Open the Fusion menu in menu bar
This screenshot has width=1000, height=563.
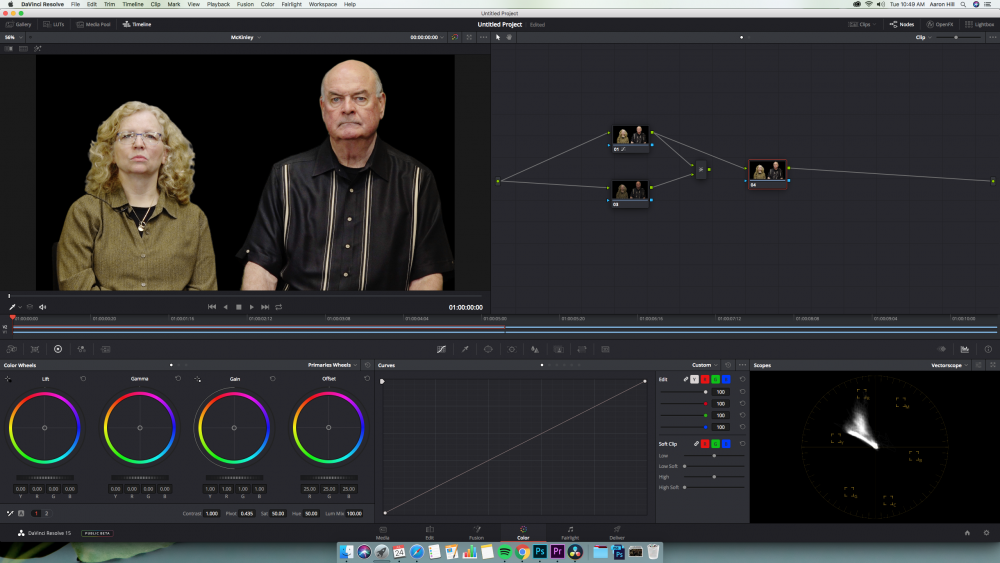(x=245, y=4)
